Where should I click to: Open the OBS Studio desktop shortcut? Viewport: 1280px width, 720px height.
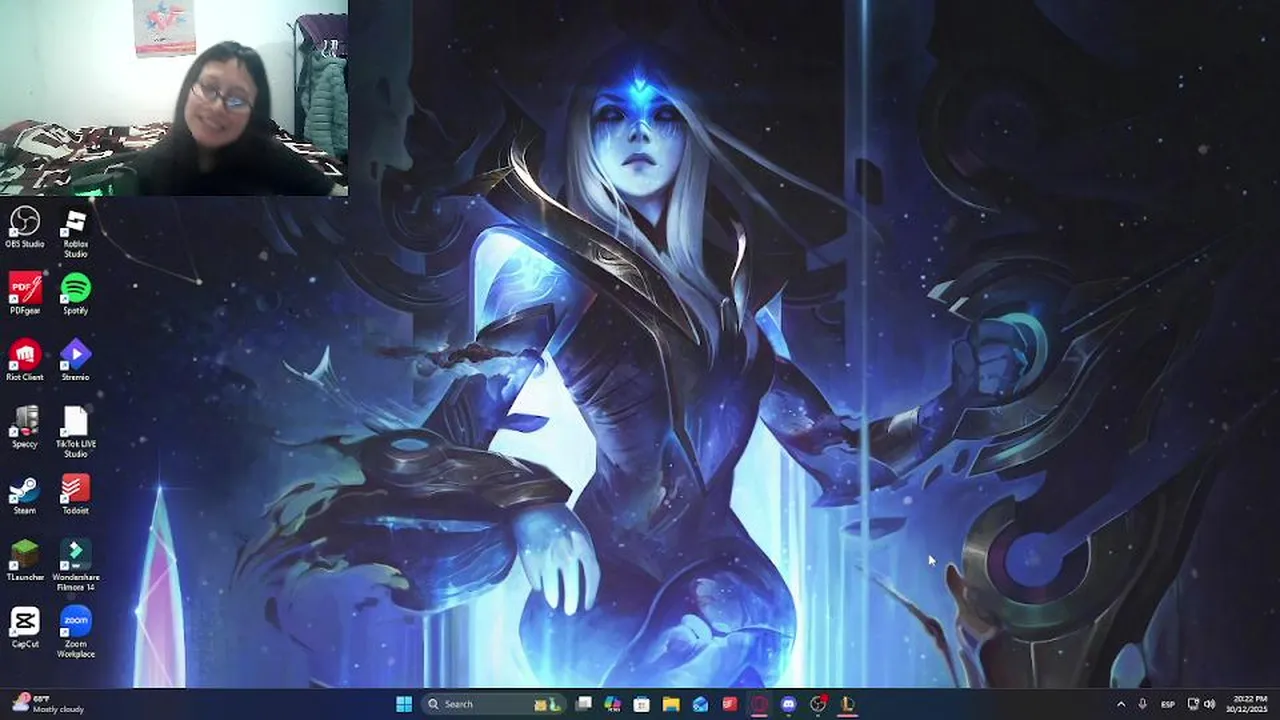click(25, 227)
